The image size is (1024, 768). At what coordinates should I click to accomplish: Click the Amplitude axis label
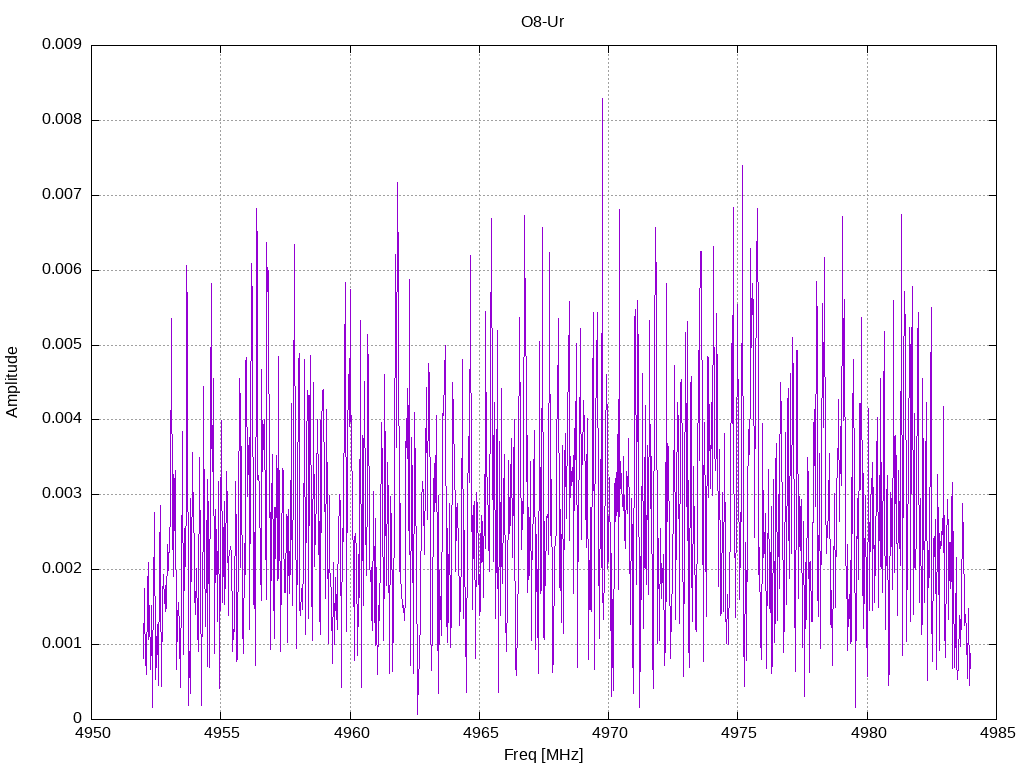coord(12,382)
